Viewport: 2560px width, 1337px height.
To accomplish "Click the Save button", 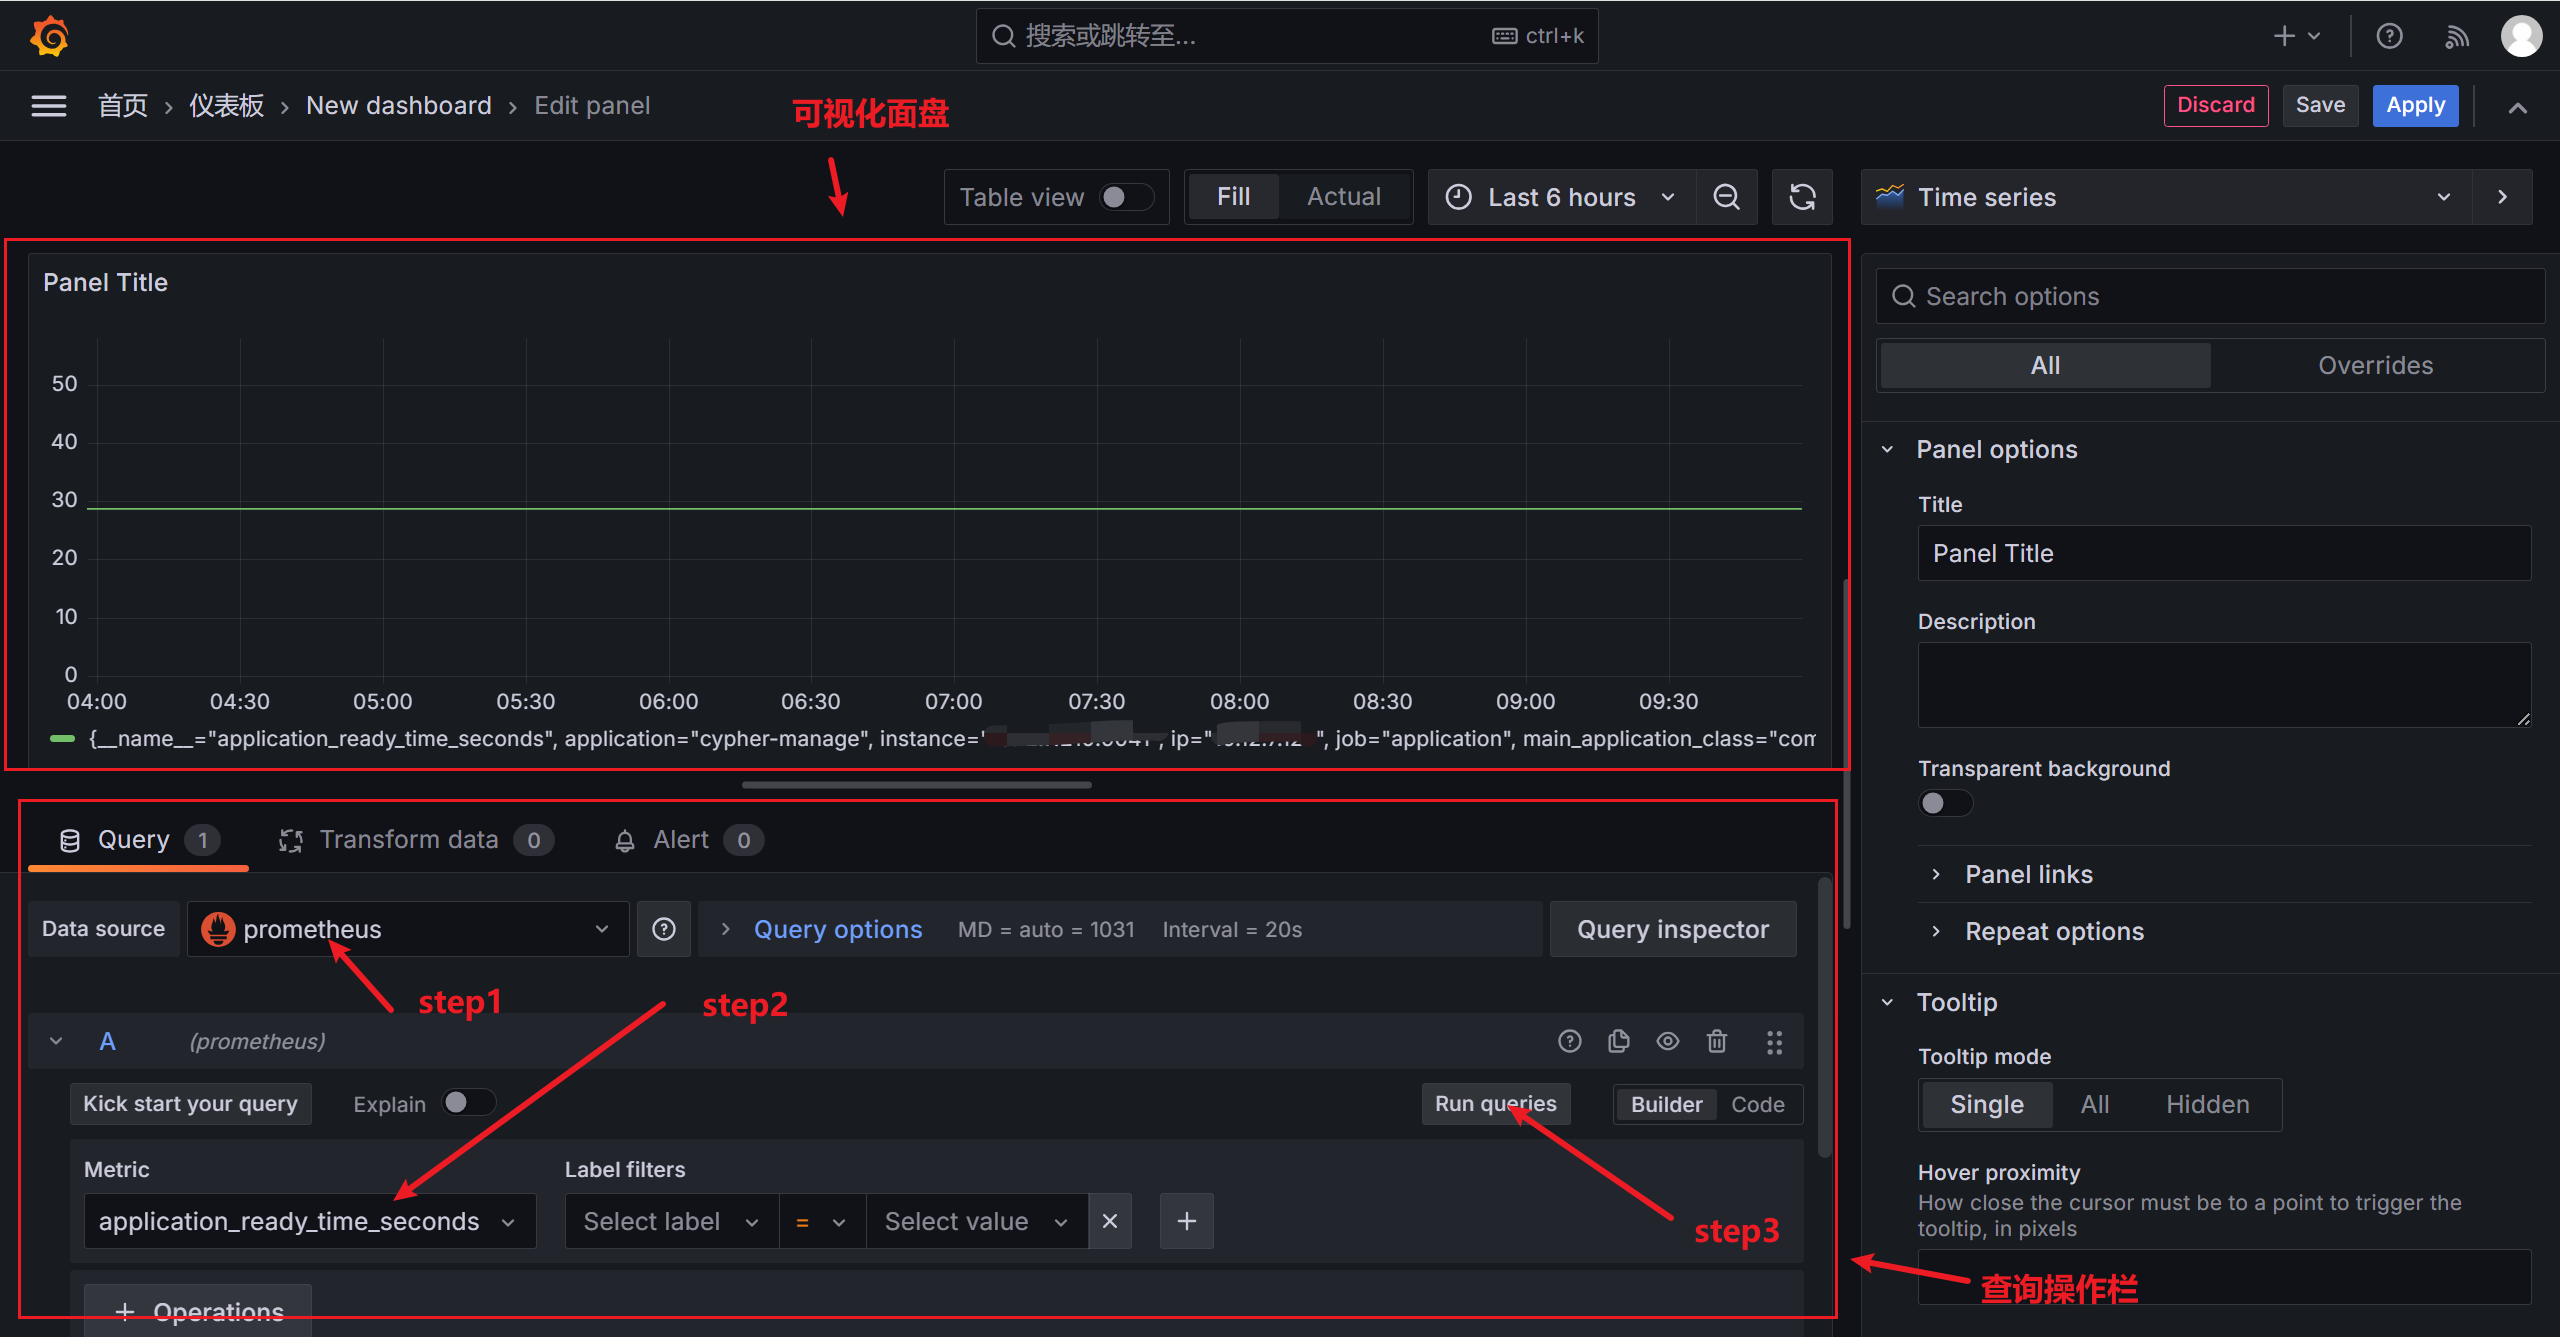I will (x=2319, y=106).
